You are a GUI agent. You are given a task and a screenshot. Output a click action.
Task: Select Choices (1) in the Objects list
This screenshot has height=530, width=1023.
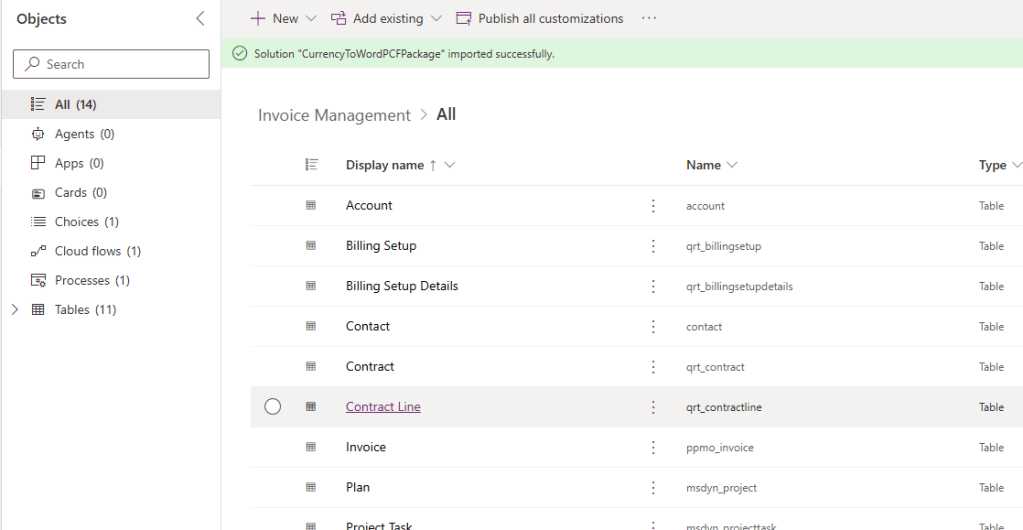click(x=86, y=222)
